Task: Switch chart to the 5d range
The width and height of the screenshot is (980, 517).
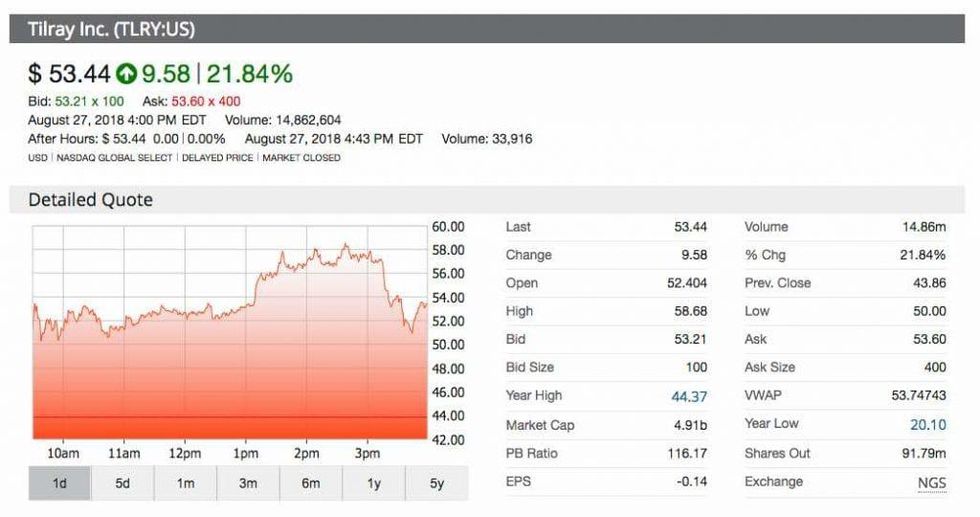Action: (122, 483)
